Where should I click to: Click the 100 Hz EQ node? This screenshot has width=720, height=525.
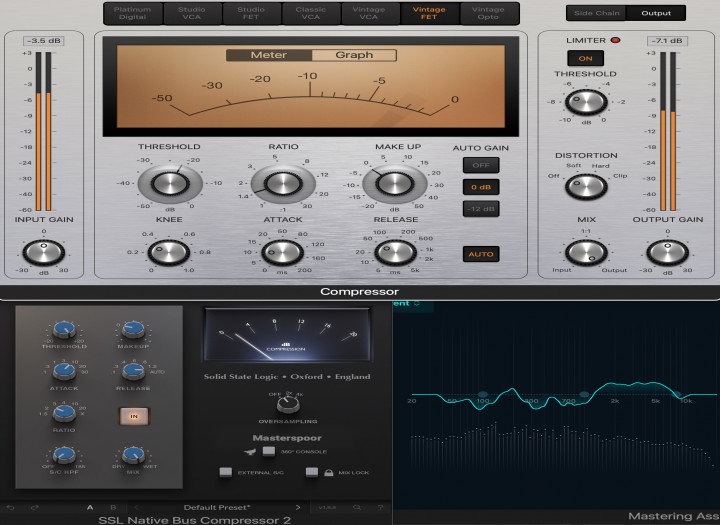coord(483,393)
